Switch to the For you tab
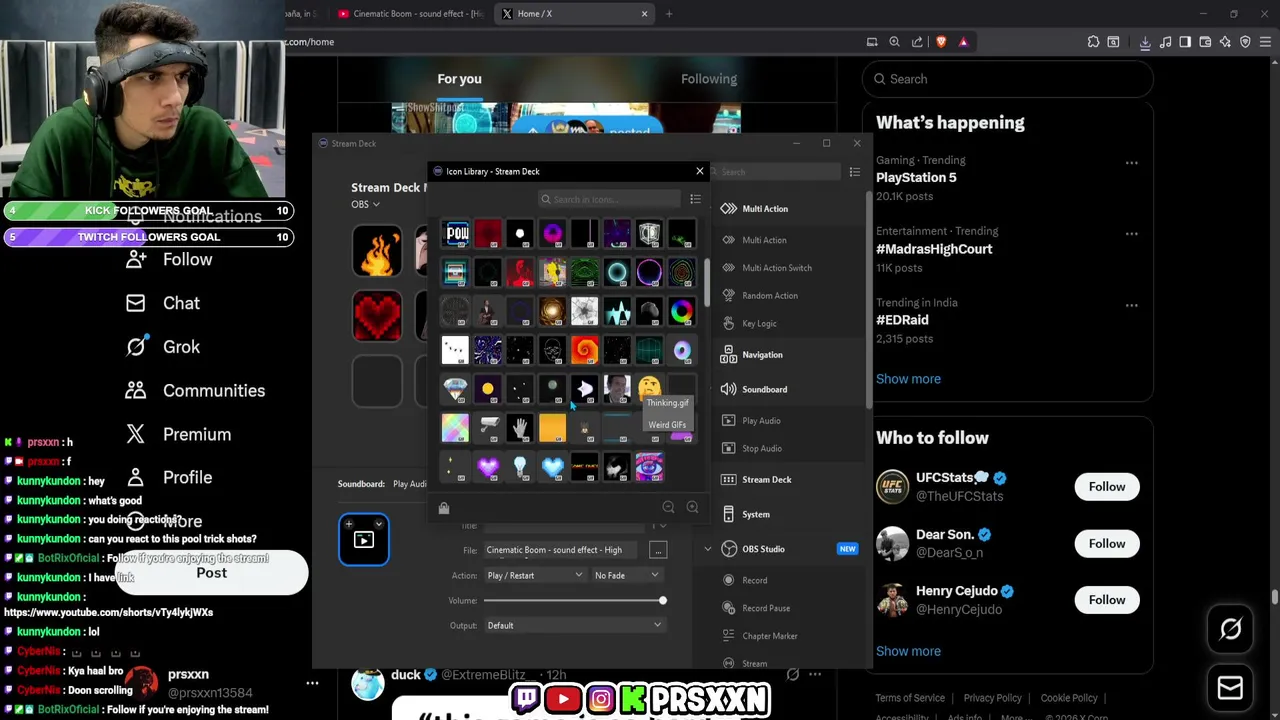 459,79
